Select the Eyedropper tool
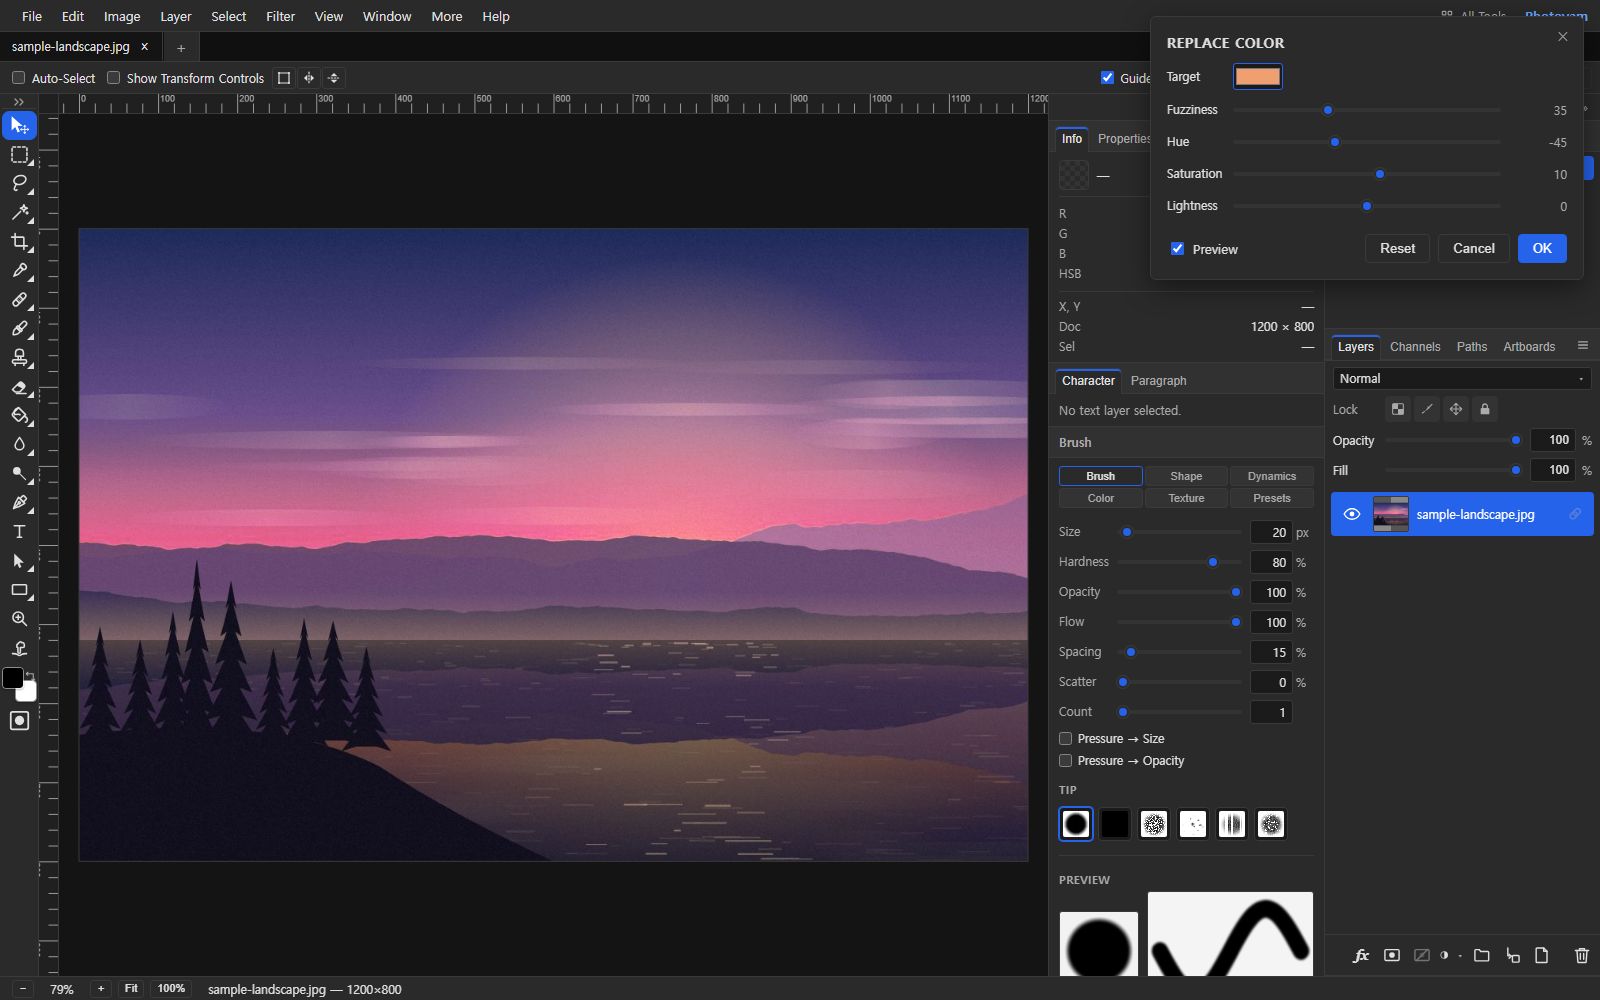Viewport: 1600px width, 1000px height. click(19, 270)
